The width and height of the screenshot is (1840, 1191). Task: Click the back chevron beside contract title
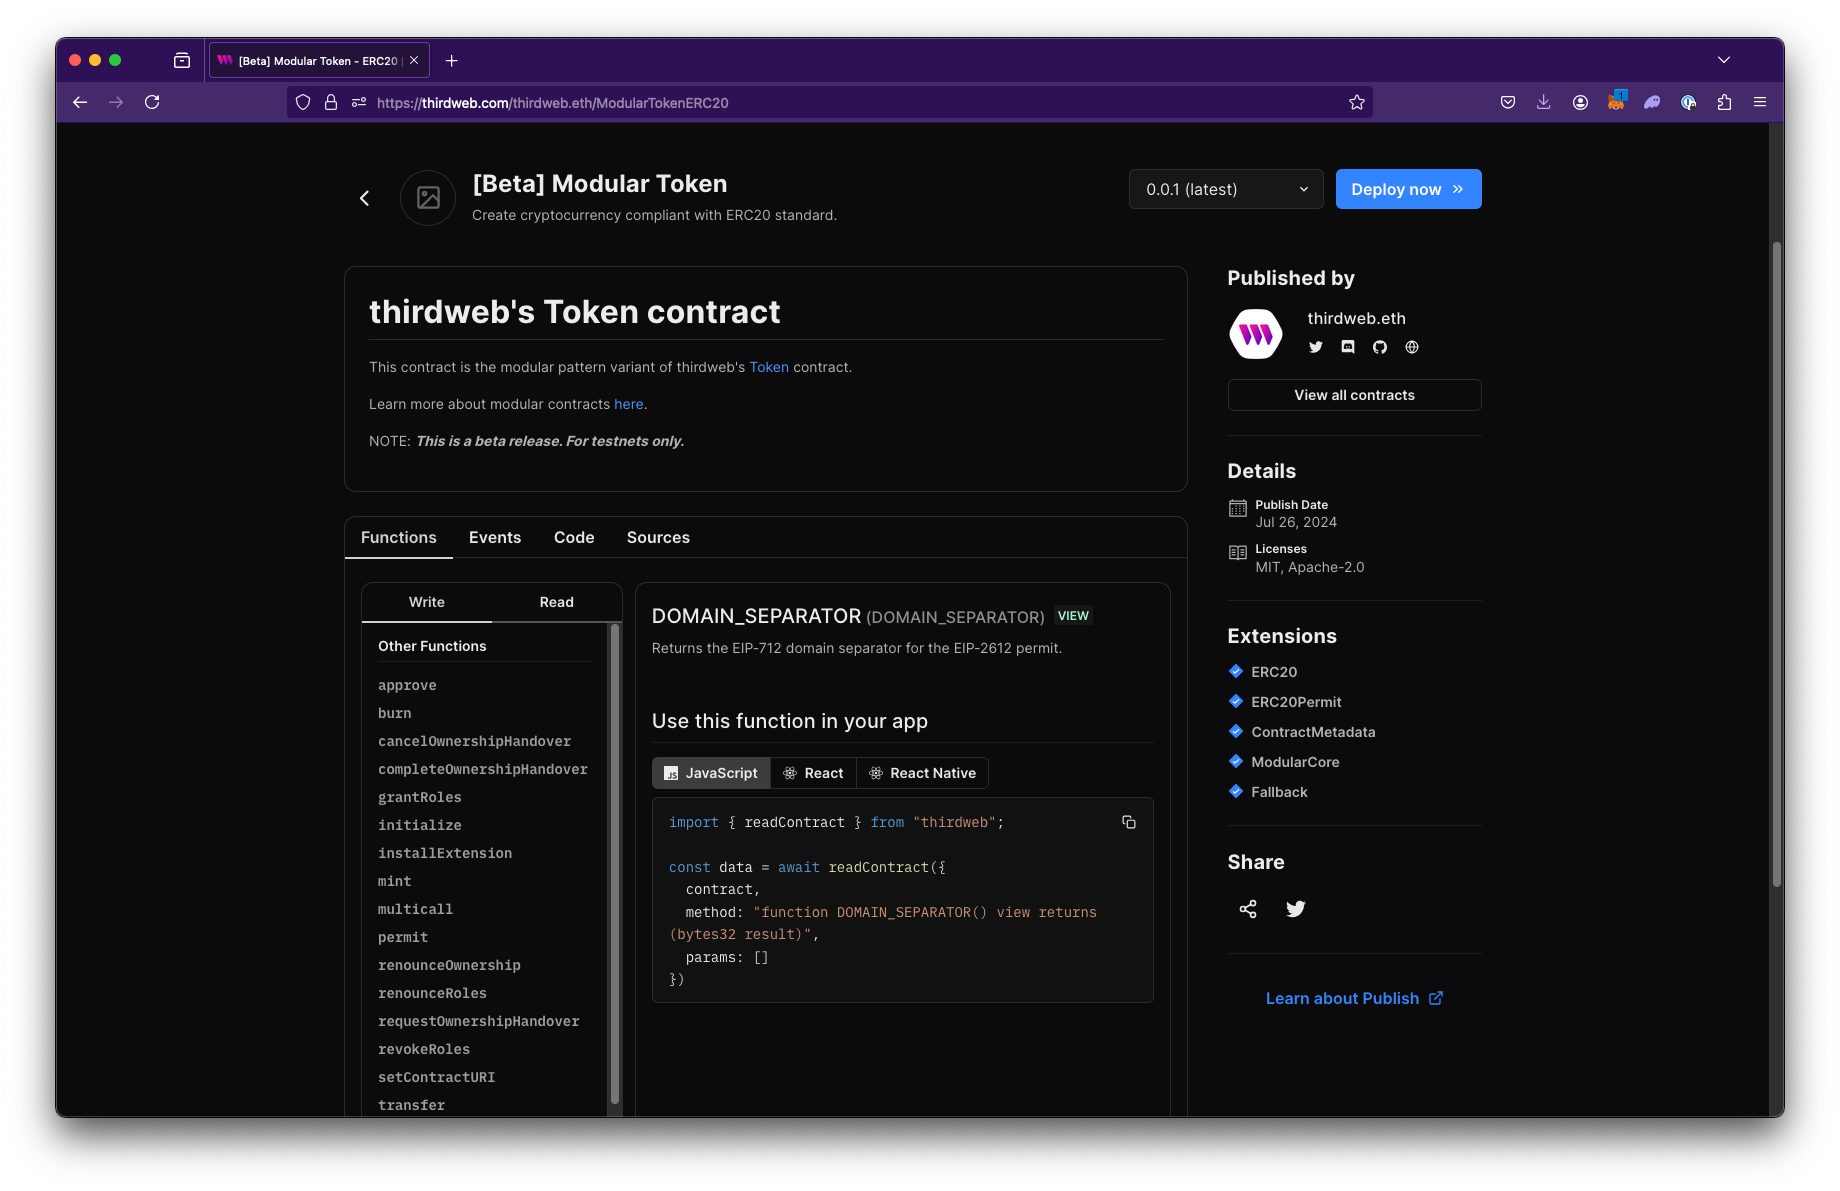pyautogui.click(x=365, y=198)
